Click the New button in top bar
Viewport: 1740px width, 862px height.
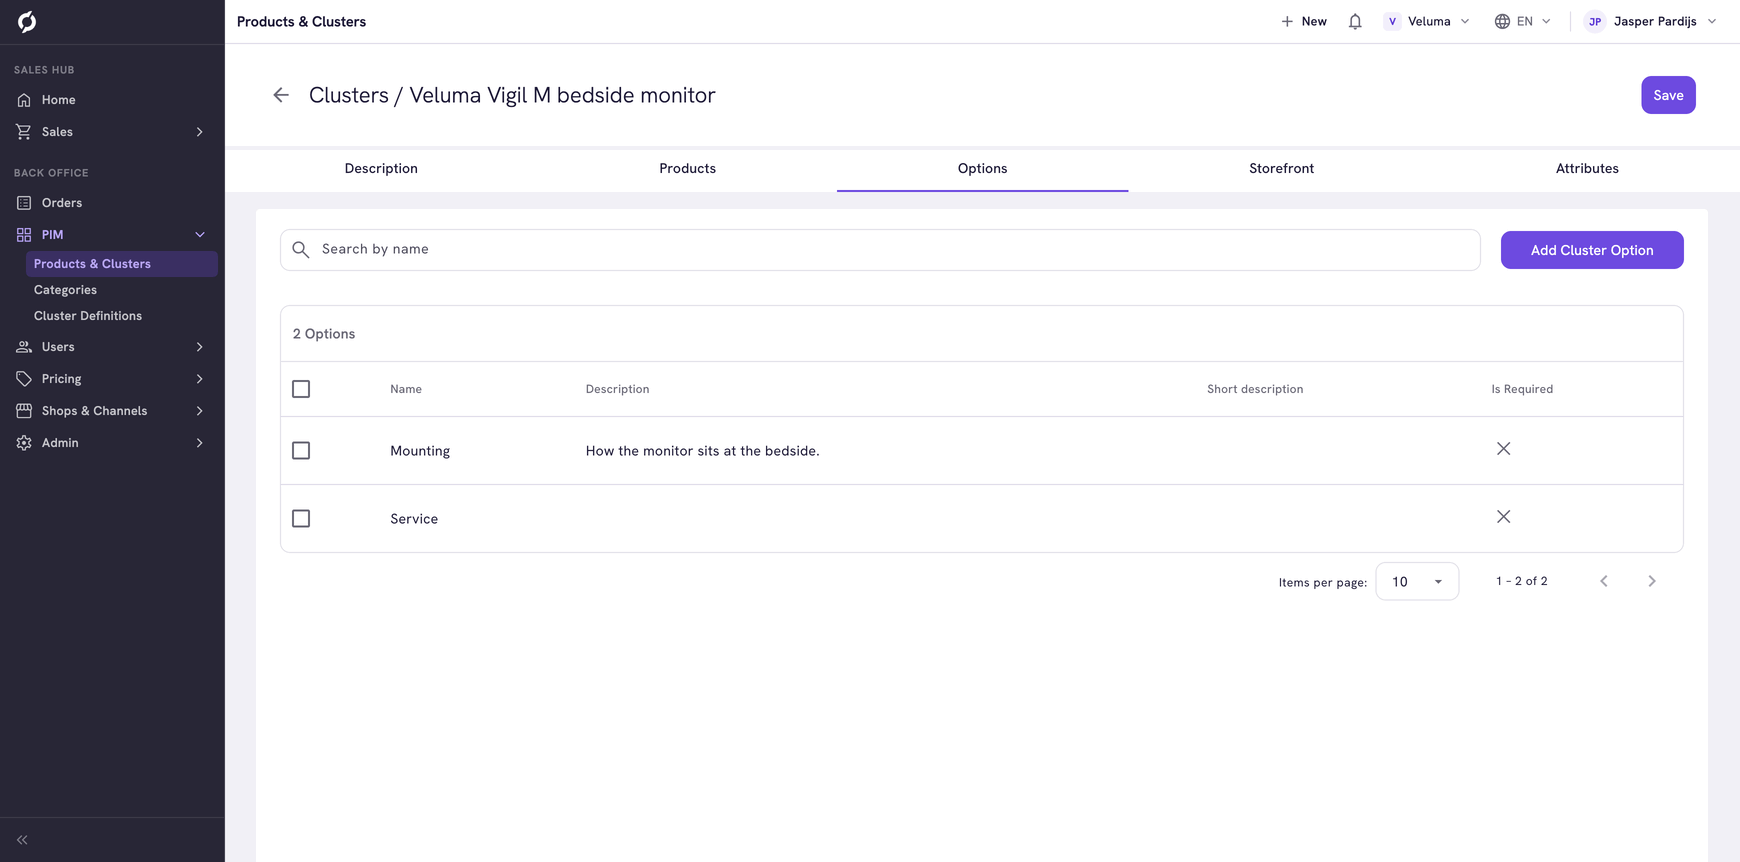click(x=1304, y=21)
